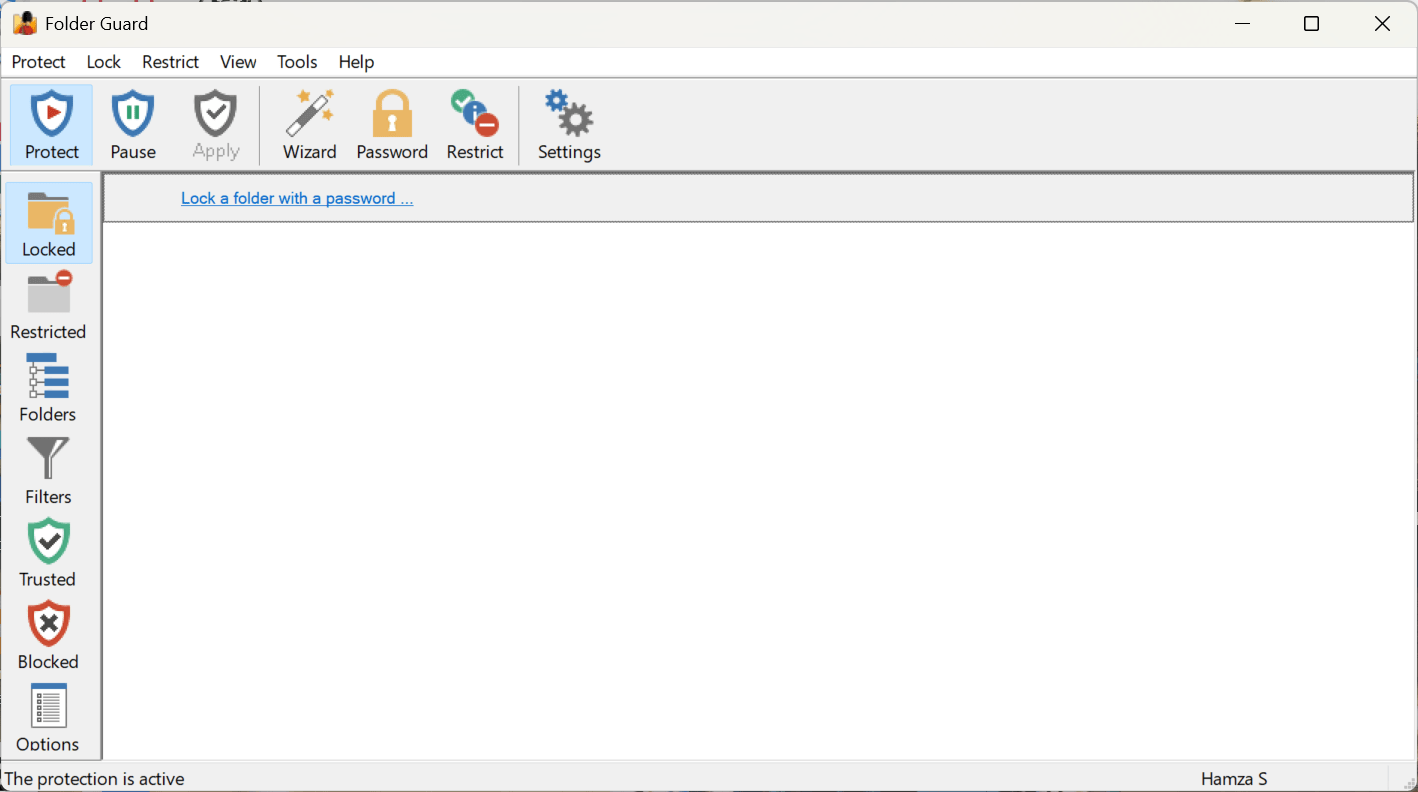This screenshot has height=792, width=1418.
Task: Show the Trusted programs view
Action: coord(48,553)
